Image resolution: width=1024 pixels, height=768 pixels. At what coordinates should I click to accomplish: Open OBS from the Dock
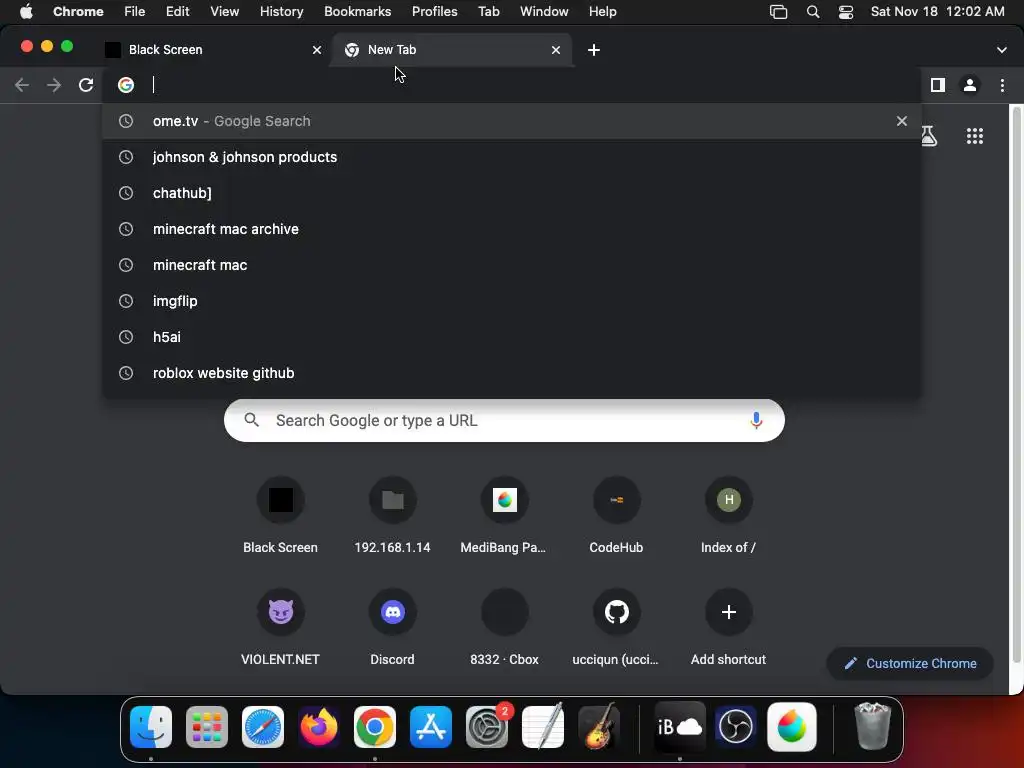736,727
